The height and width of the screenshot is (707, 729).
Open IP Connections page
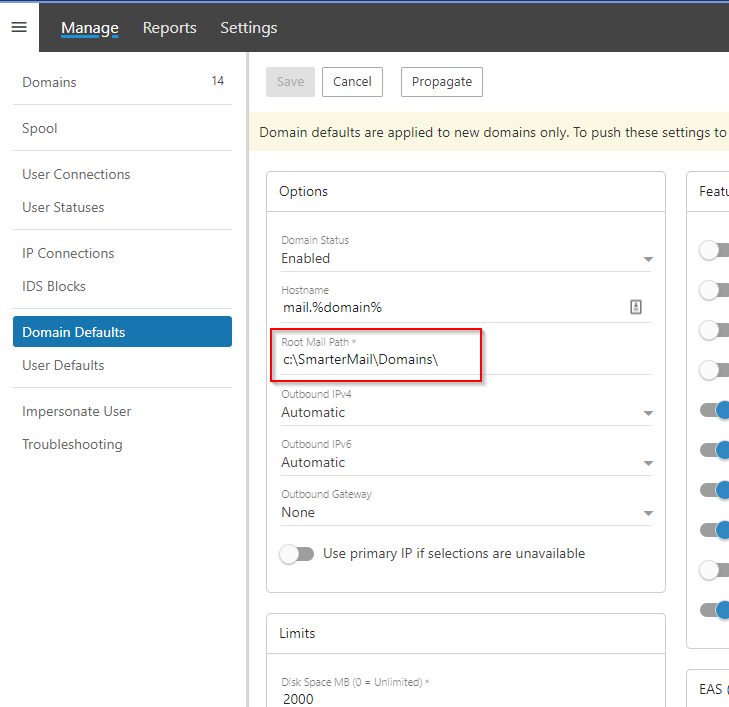(122, 253)
